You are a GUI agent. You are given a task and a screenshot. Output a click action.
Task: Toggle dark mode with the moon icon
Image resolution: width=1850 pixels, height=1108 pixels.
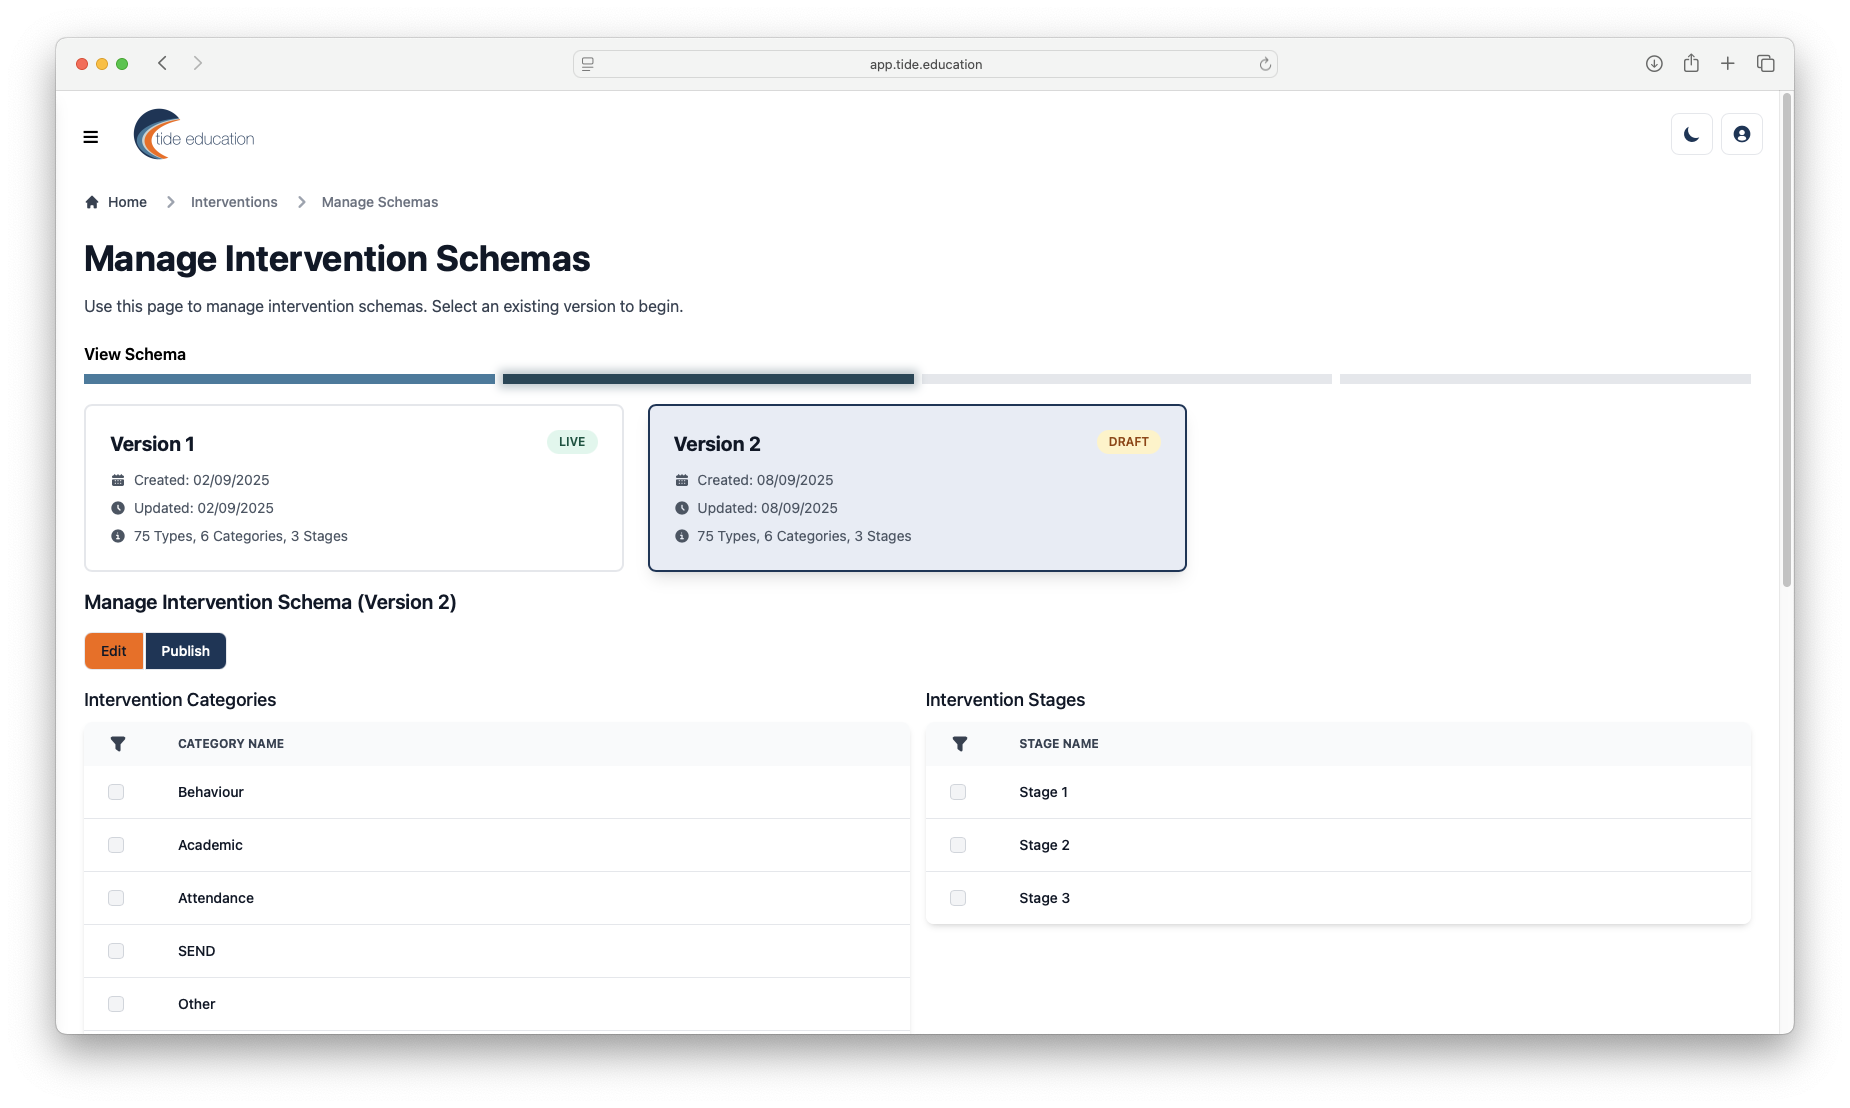click(x=1691, y=134)
